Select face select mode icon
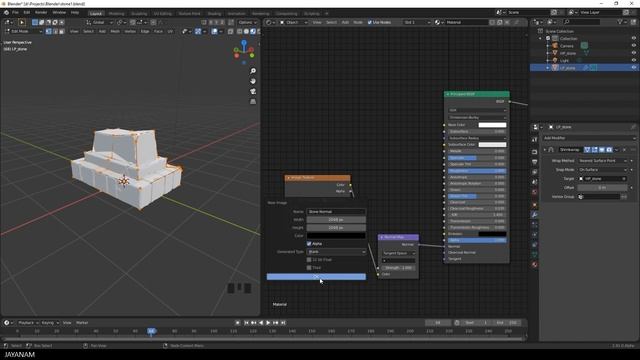The height and width of the screenshot is (360, 640). point(62,31)
